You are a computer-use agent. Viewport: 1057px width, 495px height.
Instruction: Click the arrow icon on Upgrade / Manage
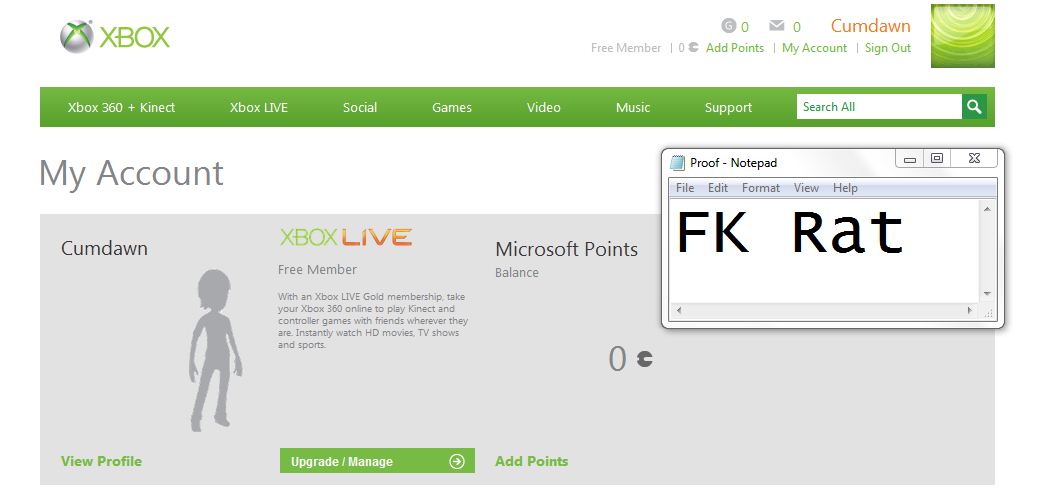pos(457,461)
